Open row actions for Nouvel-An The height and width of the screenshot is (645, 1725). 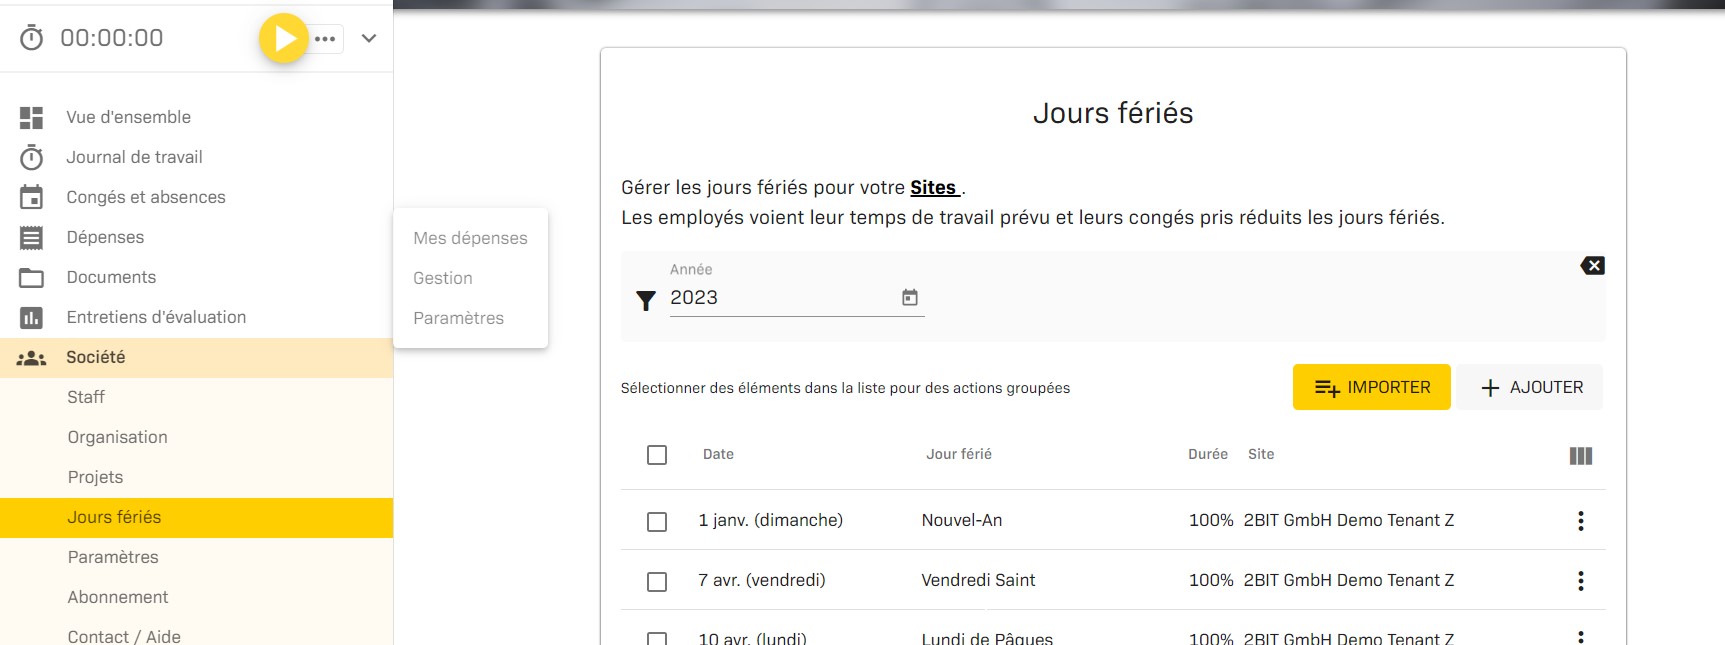(1581, 521)
